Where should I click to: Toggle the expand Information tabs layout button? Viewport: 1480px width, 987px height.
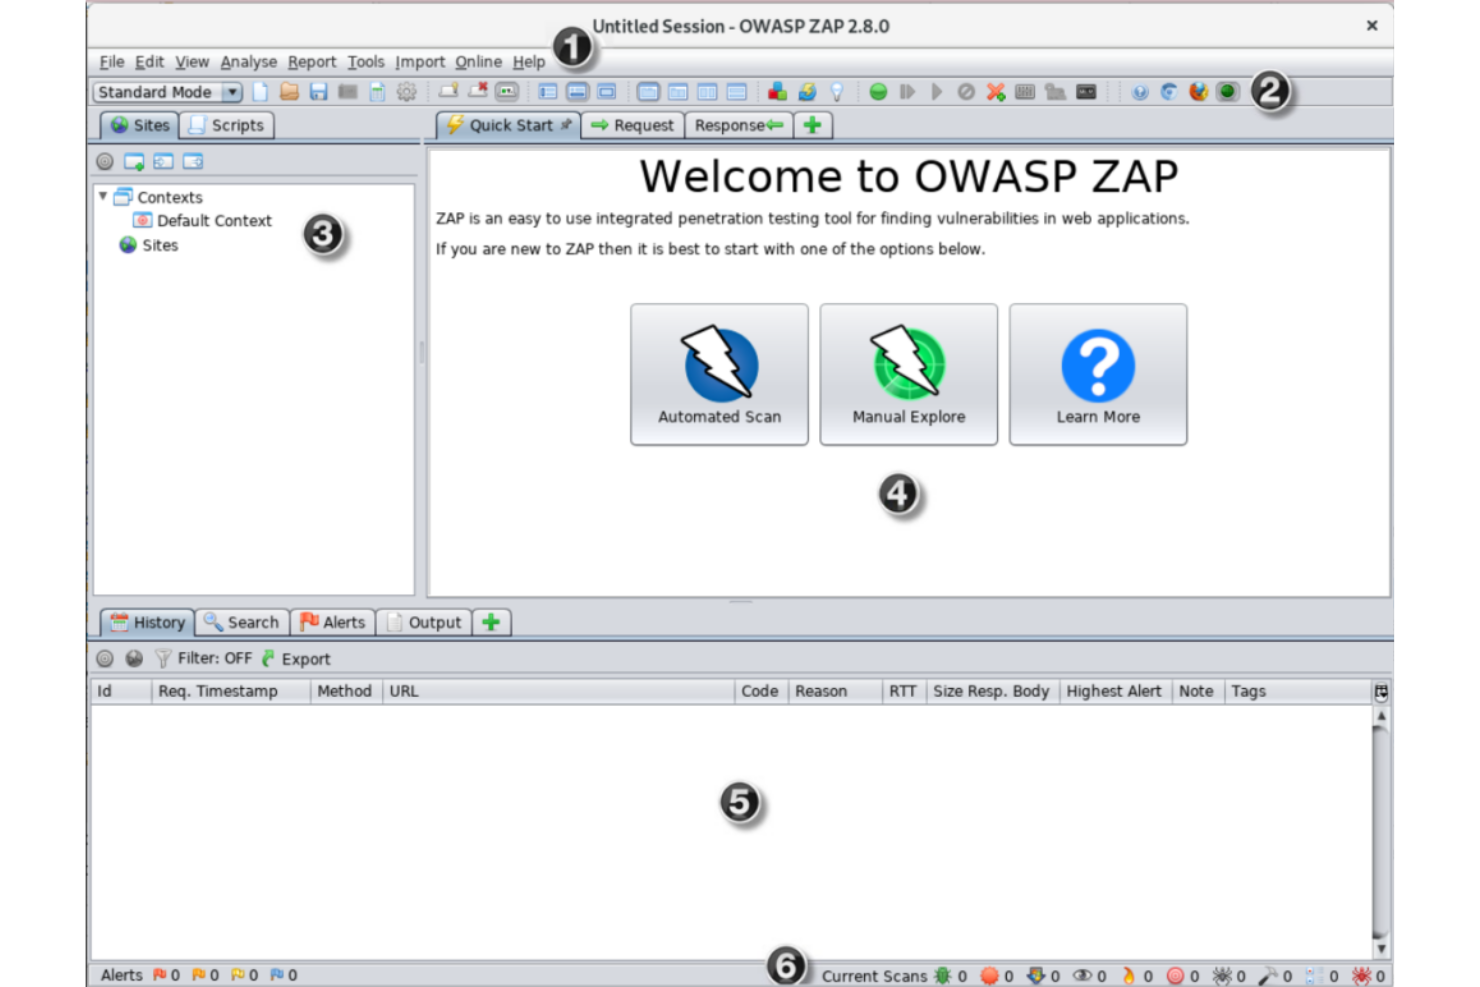point(577,92)
